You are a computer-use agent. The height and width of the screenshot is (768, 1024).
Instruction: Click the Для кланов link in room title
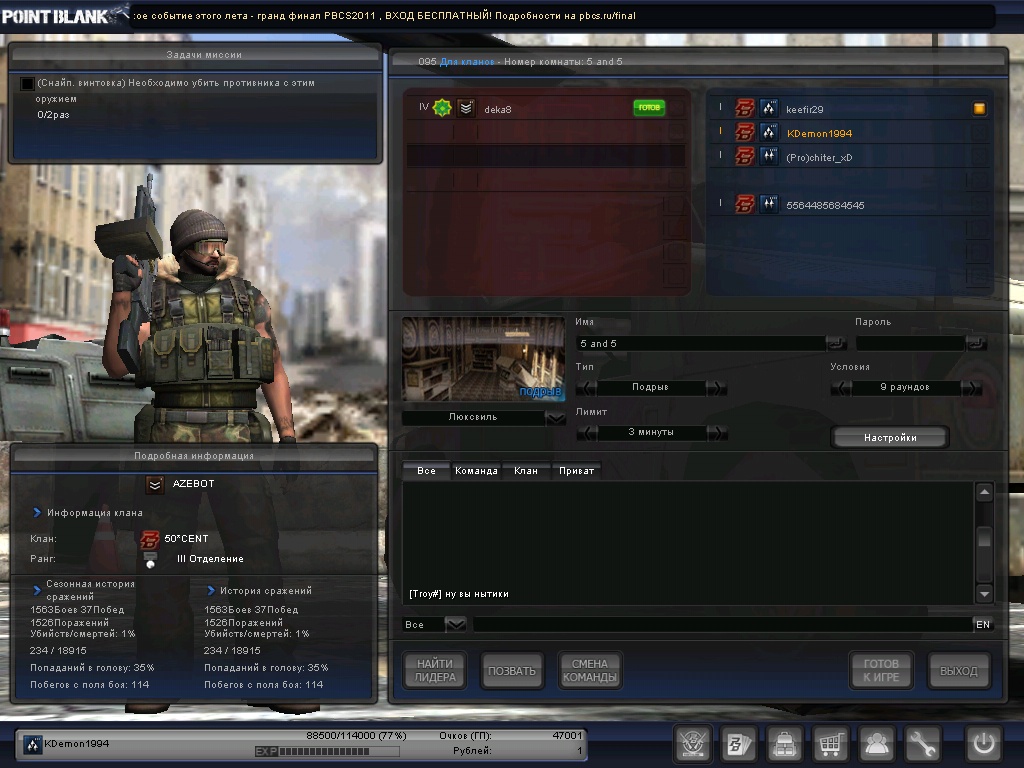point(467,61)
